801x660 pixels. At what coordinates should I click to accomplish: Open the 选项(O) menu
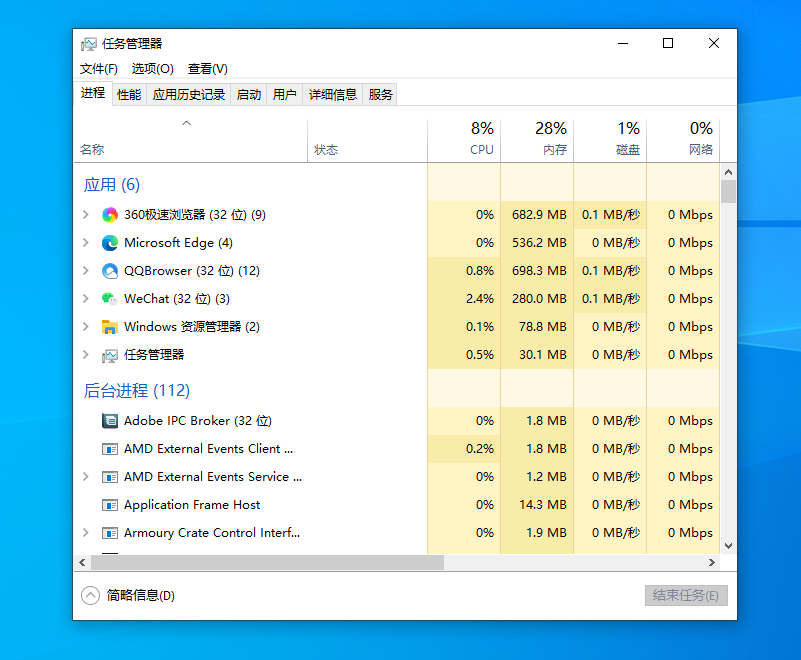click(x=152, y=69)
